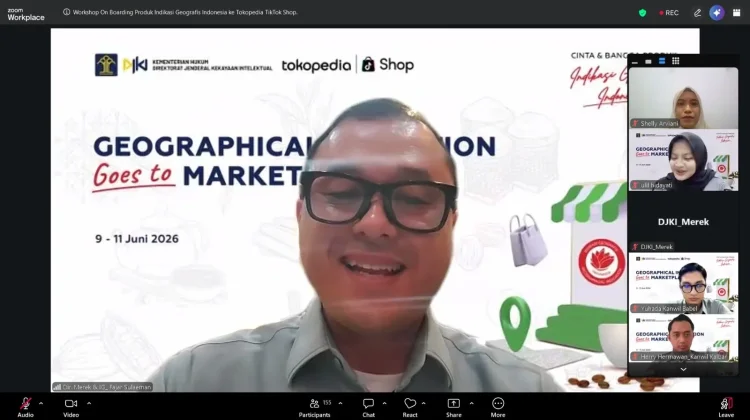Minimize the floating video thumbnail panel
Image resolution: width=750 pixels, height=420 pixels.
click(635, 61)
